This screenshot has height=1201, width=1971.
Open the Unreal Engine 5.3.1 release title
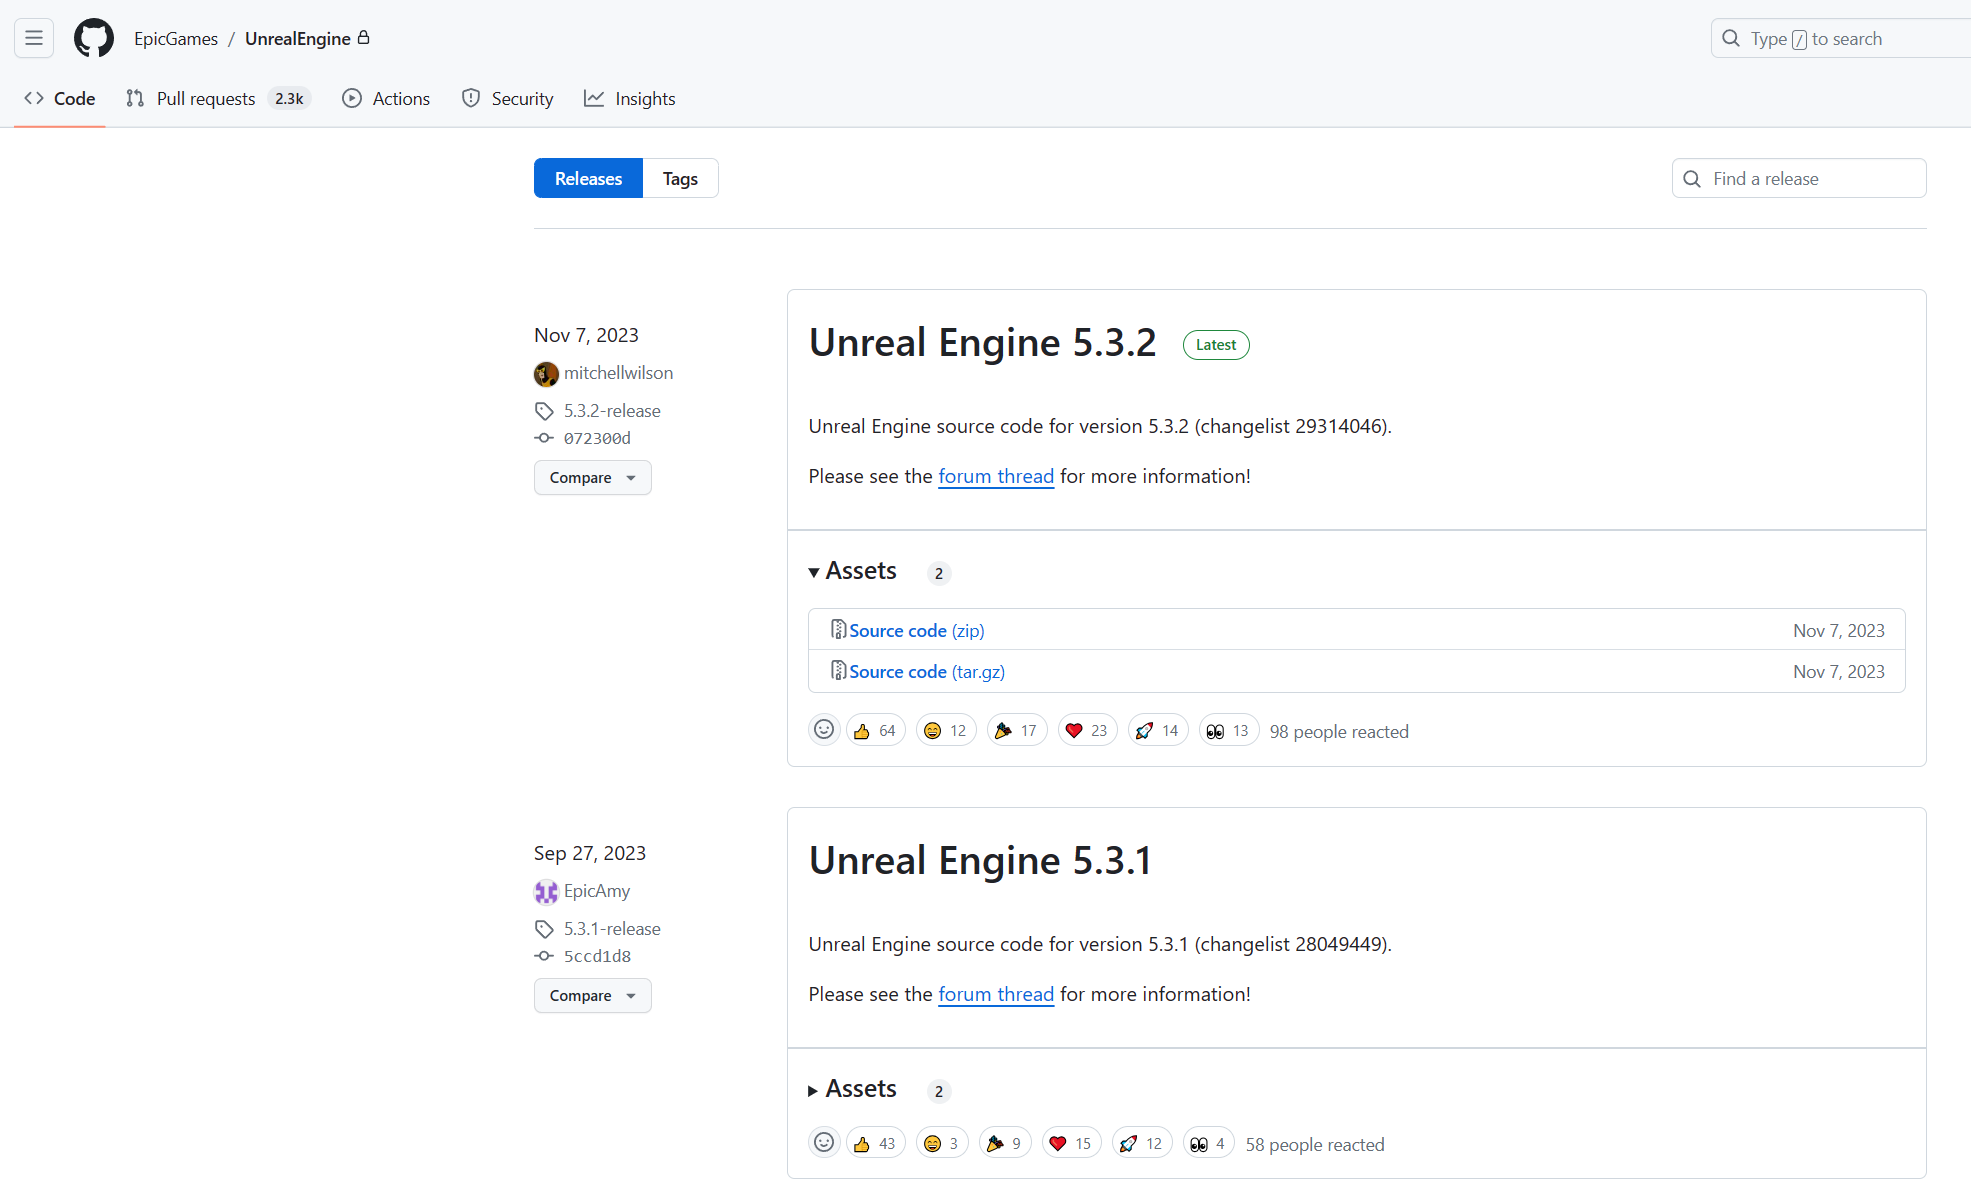coord(980,861)
